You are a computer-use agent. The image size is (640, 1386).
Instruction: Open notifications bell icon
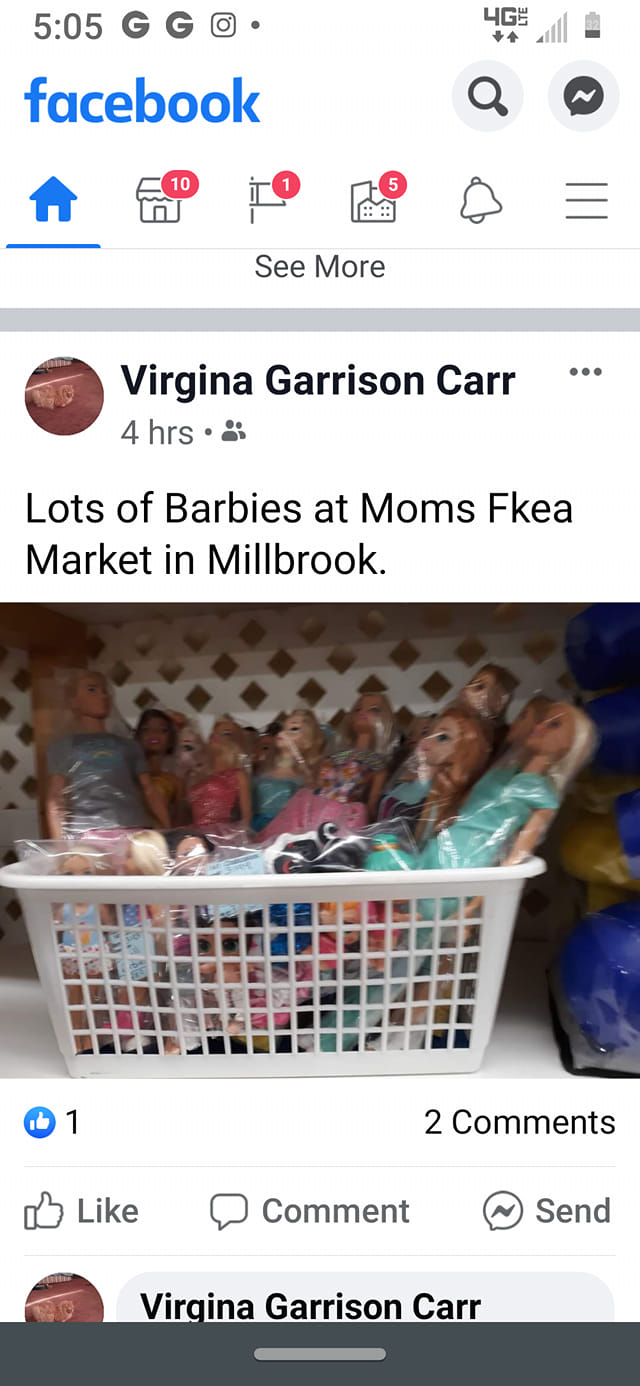point(480,200)
